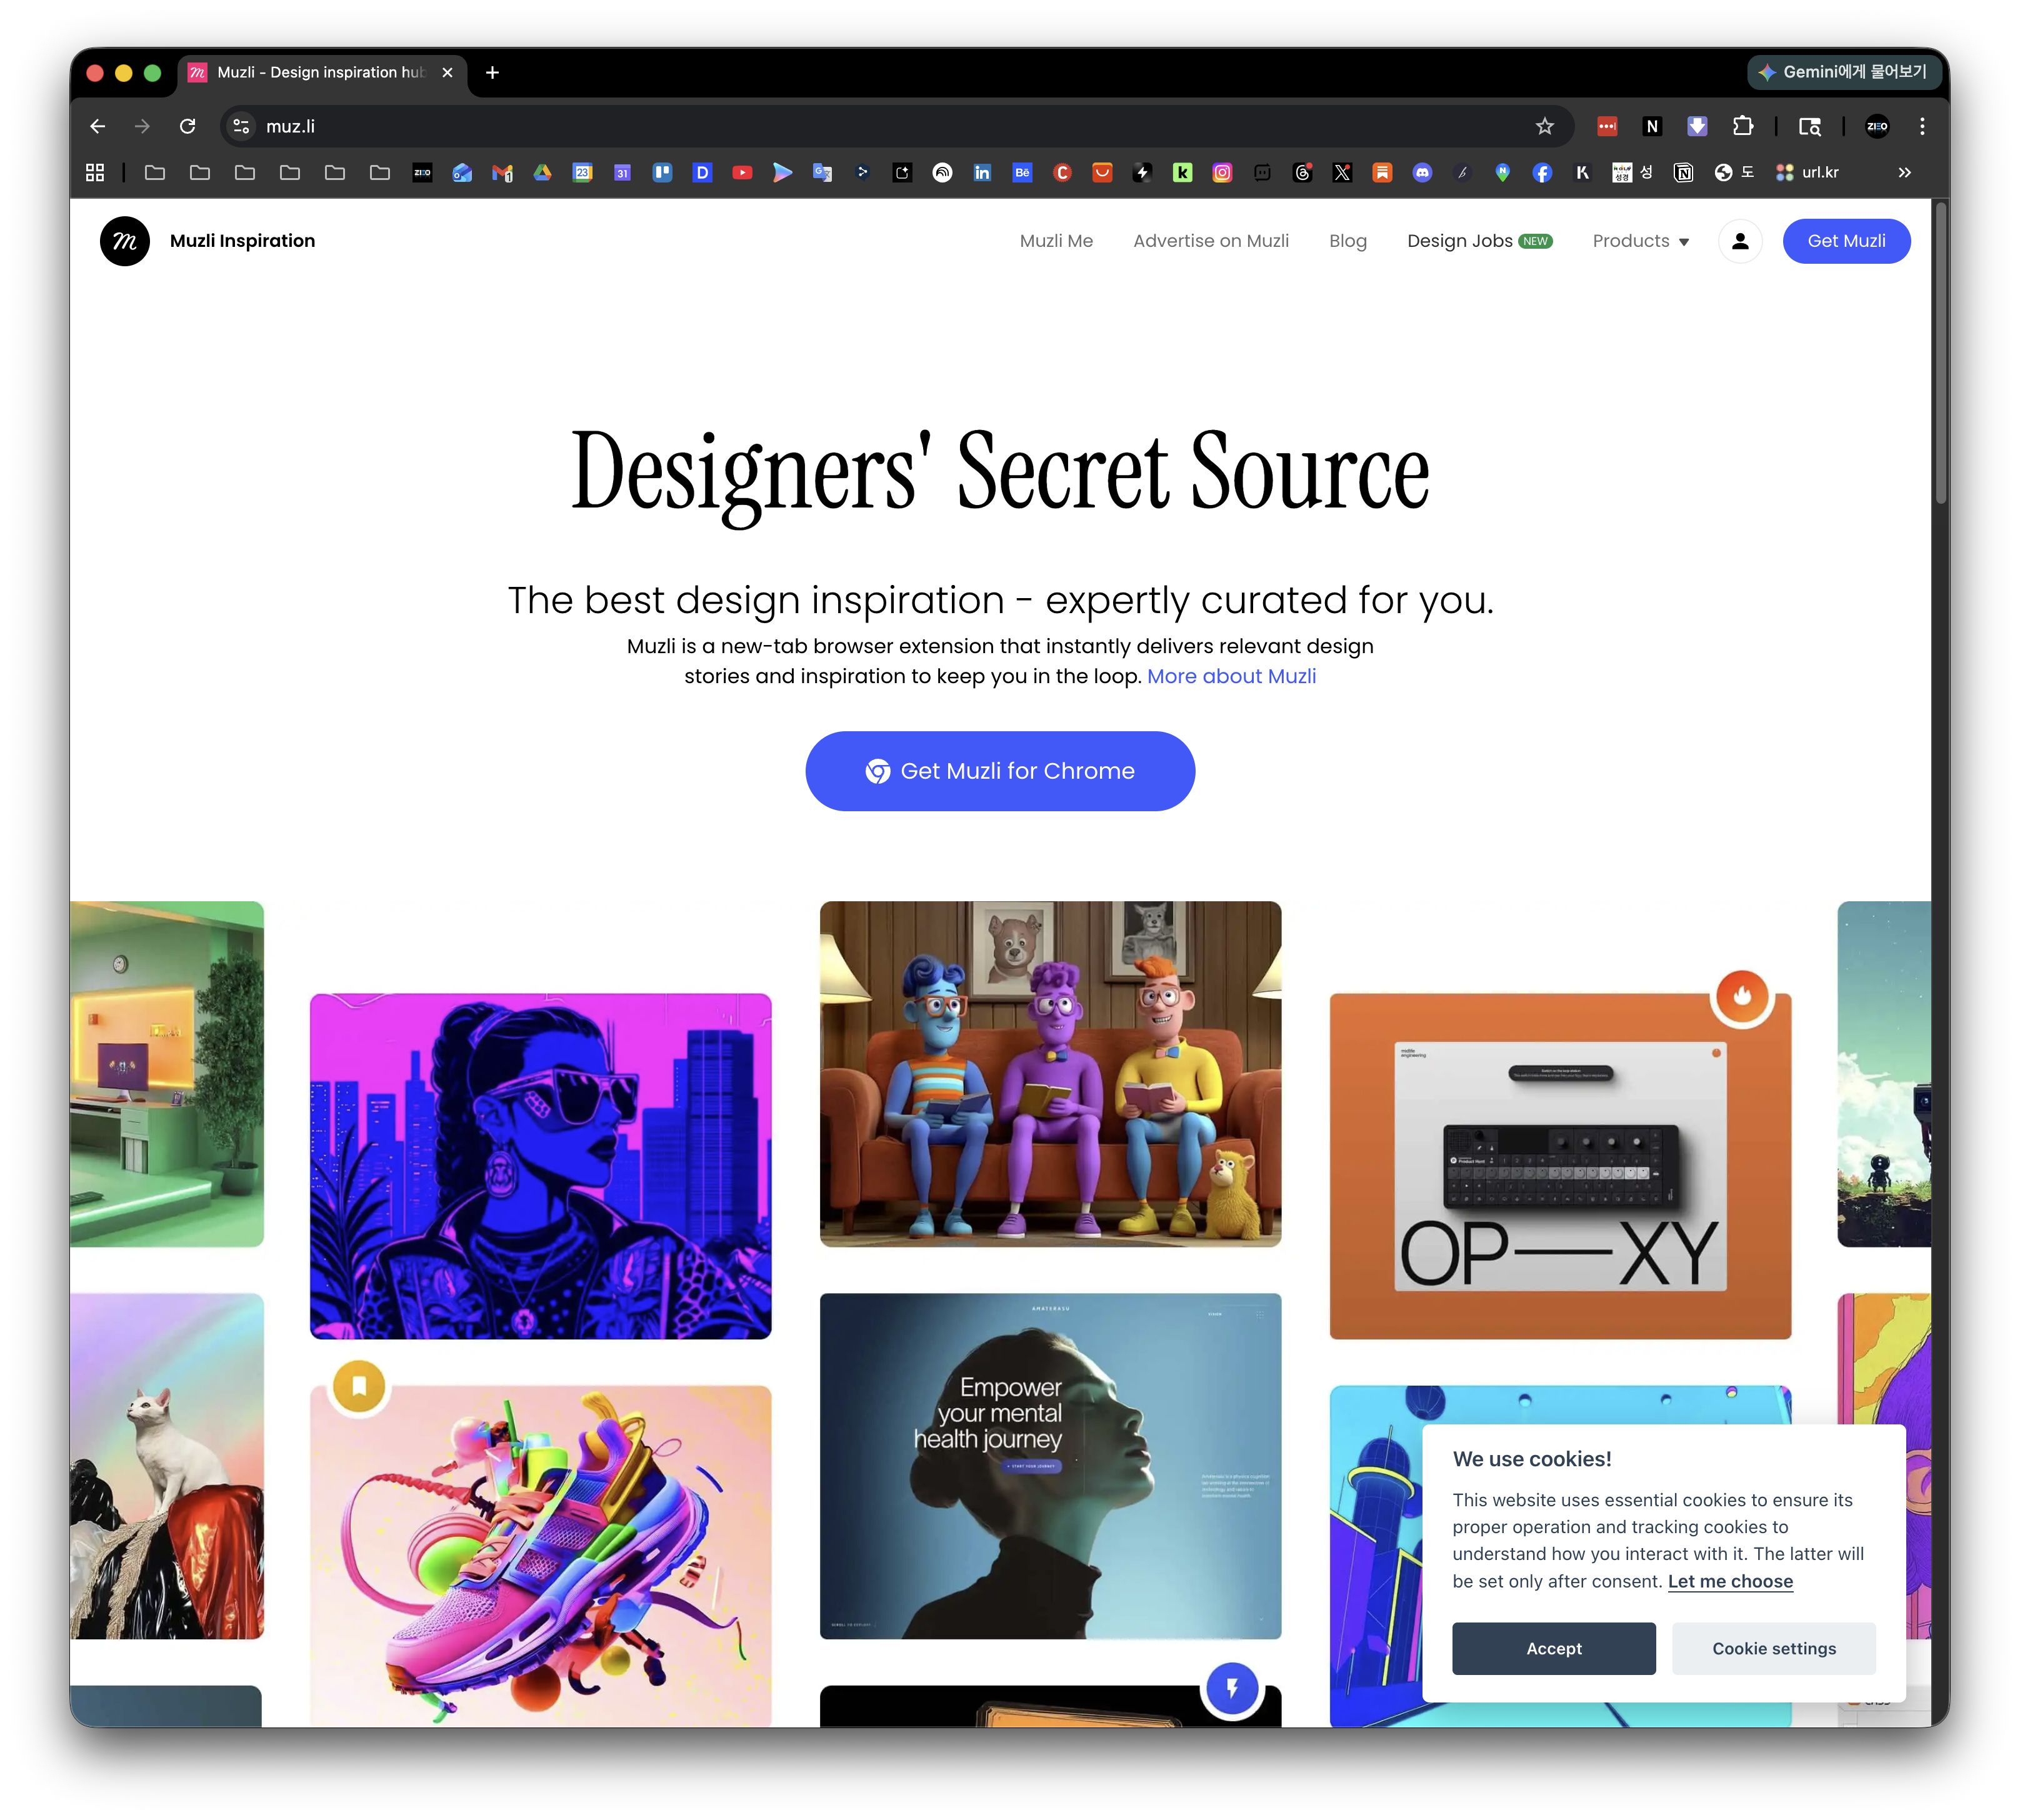Open the Instagram bookmark
This screenshot has width=2020, height=1820.
1222,173
